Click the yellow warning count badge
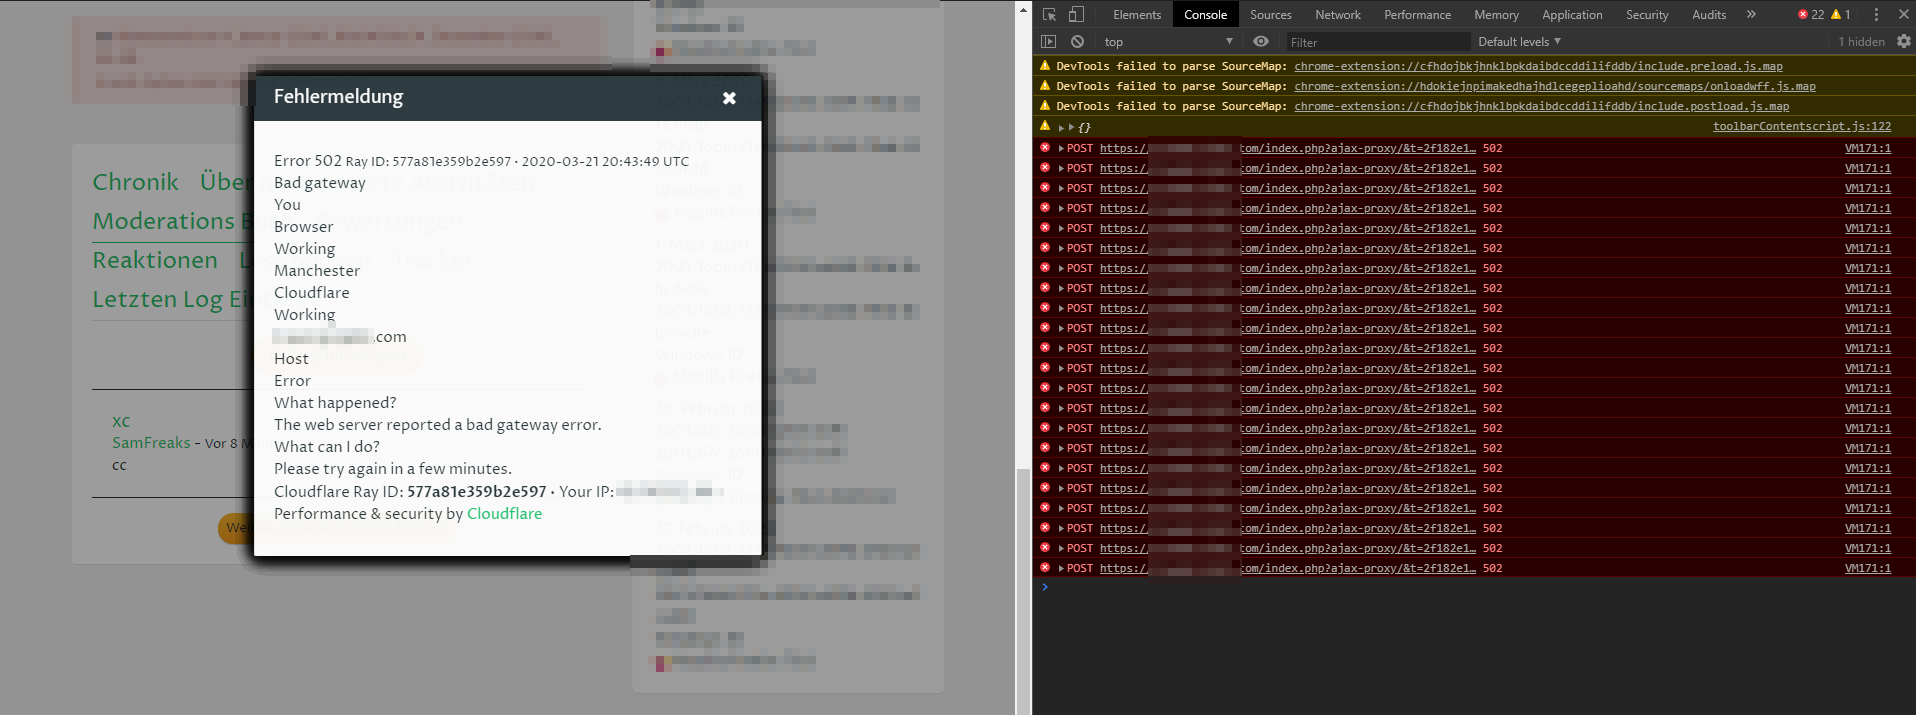1916x715 pixels. pyautogui.click(x=1841, y=14)
